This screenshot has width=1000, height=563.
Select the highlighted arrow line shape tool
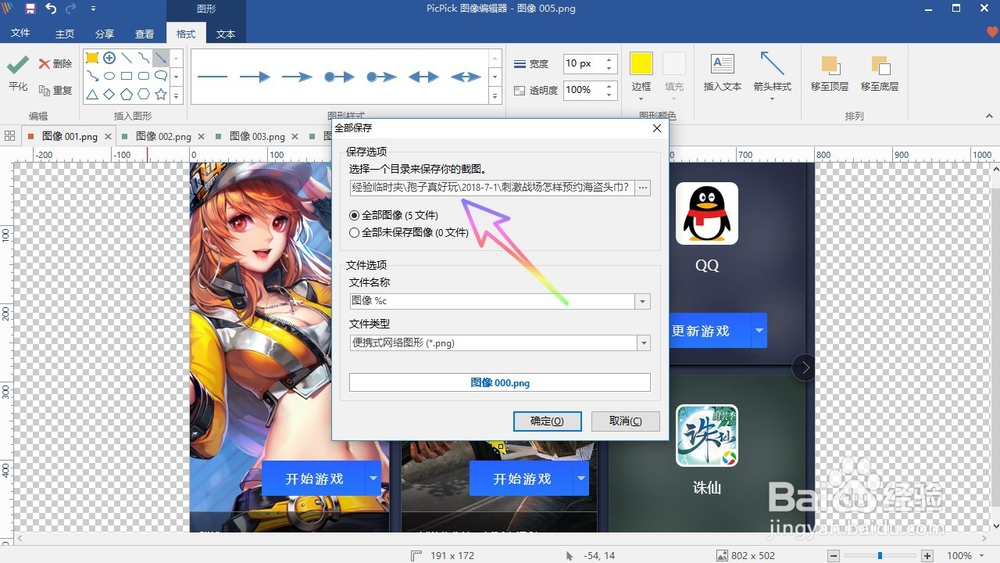pos(161,58)
